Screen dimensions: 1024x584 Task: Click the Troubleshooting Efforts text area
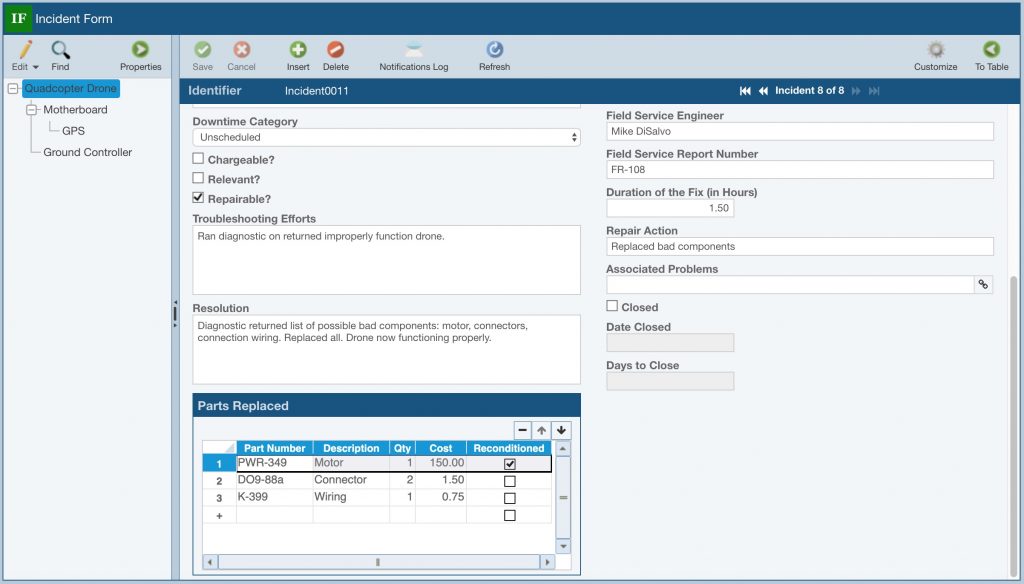(386, 260)
